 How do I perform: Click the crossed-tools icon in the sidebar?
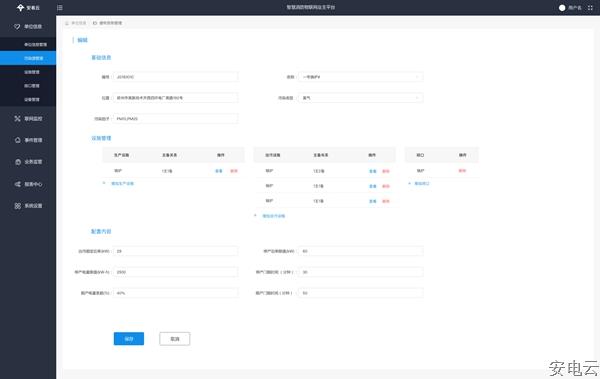tap(17, 119)
